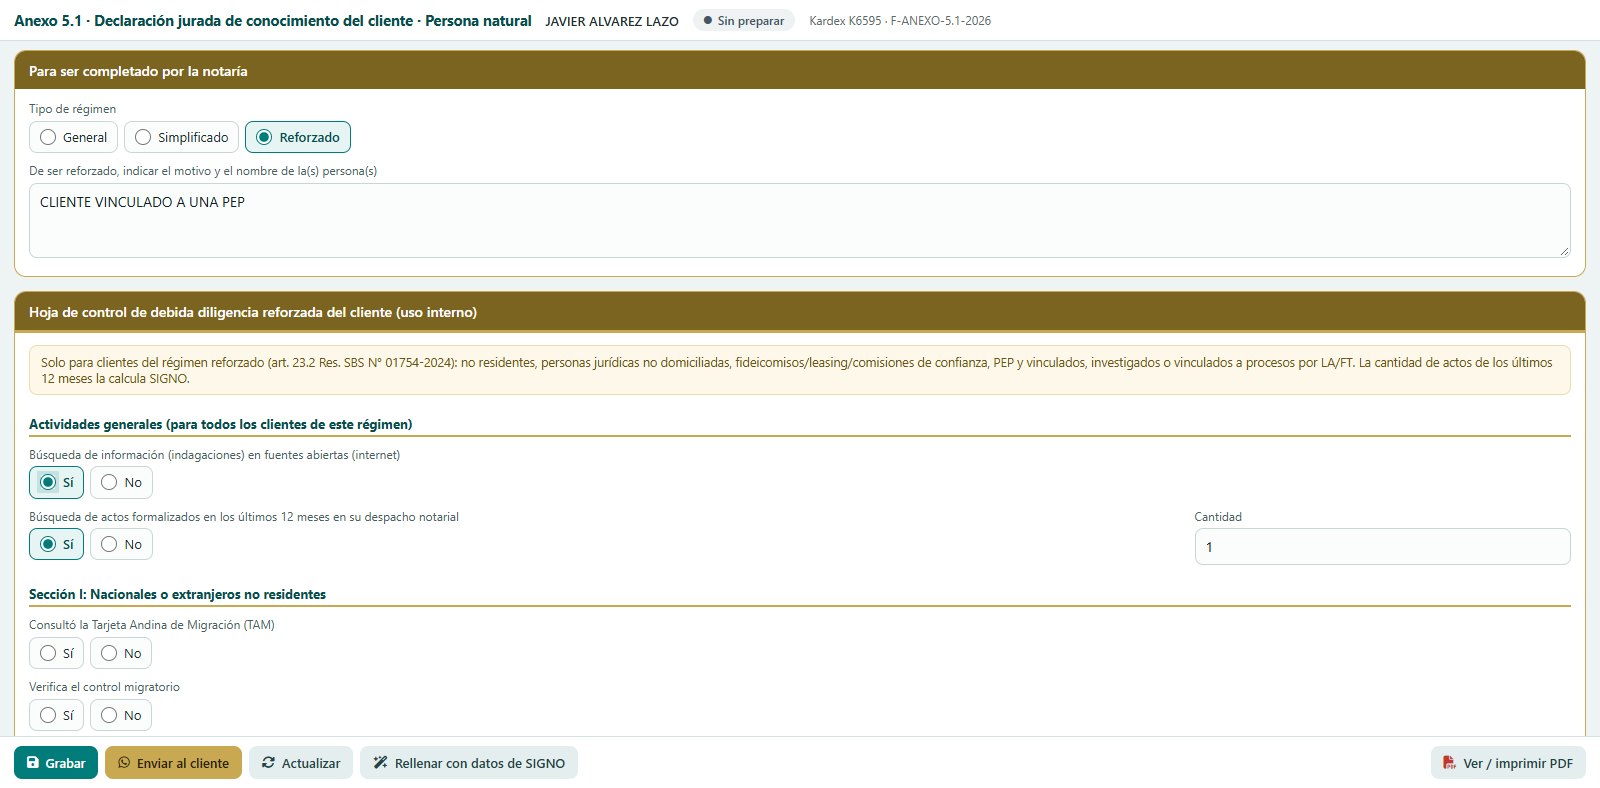Viewport: 1600px width, 788px height.
Task: Click the reinforced regime reason text area
Action: 799,220
